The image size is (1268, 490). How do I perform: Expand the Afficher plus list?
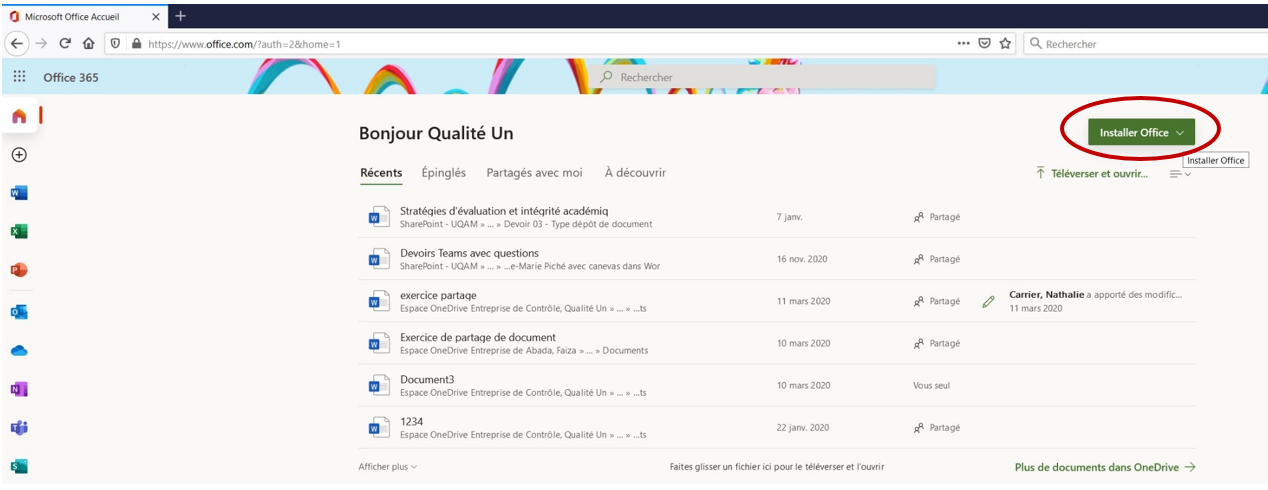pyautogui.click(x=388, y=467)
